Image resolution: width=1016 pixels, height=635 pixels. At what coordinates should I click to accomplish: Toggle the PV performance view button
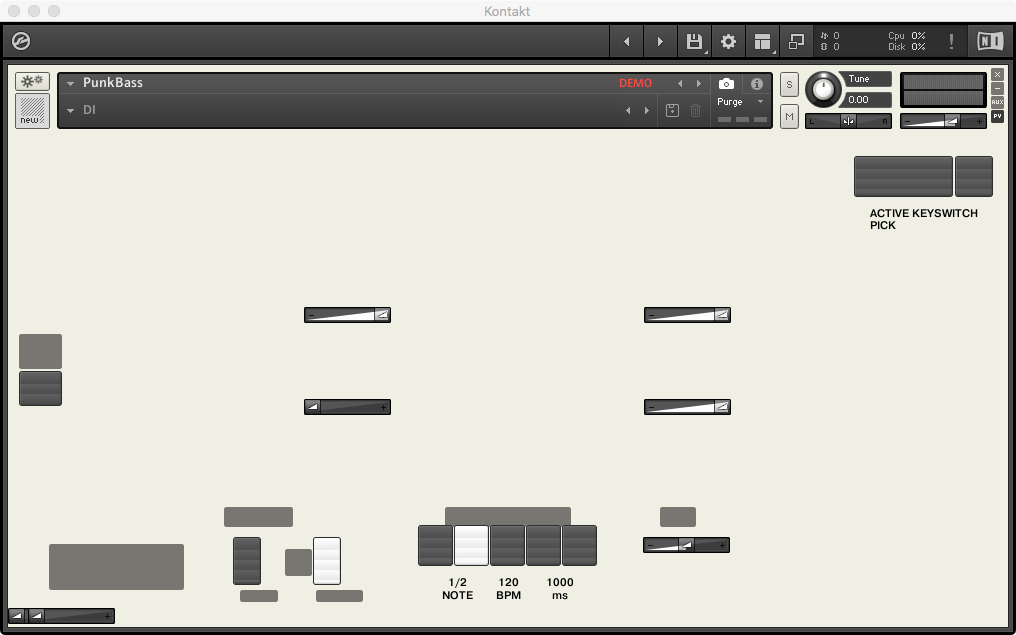(997, 117)
